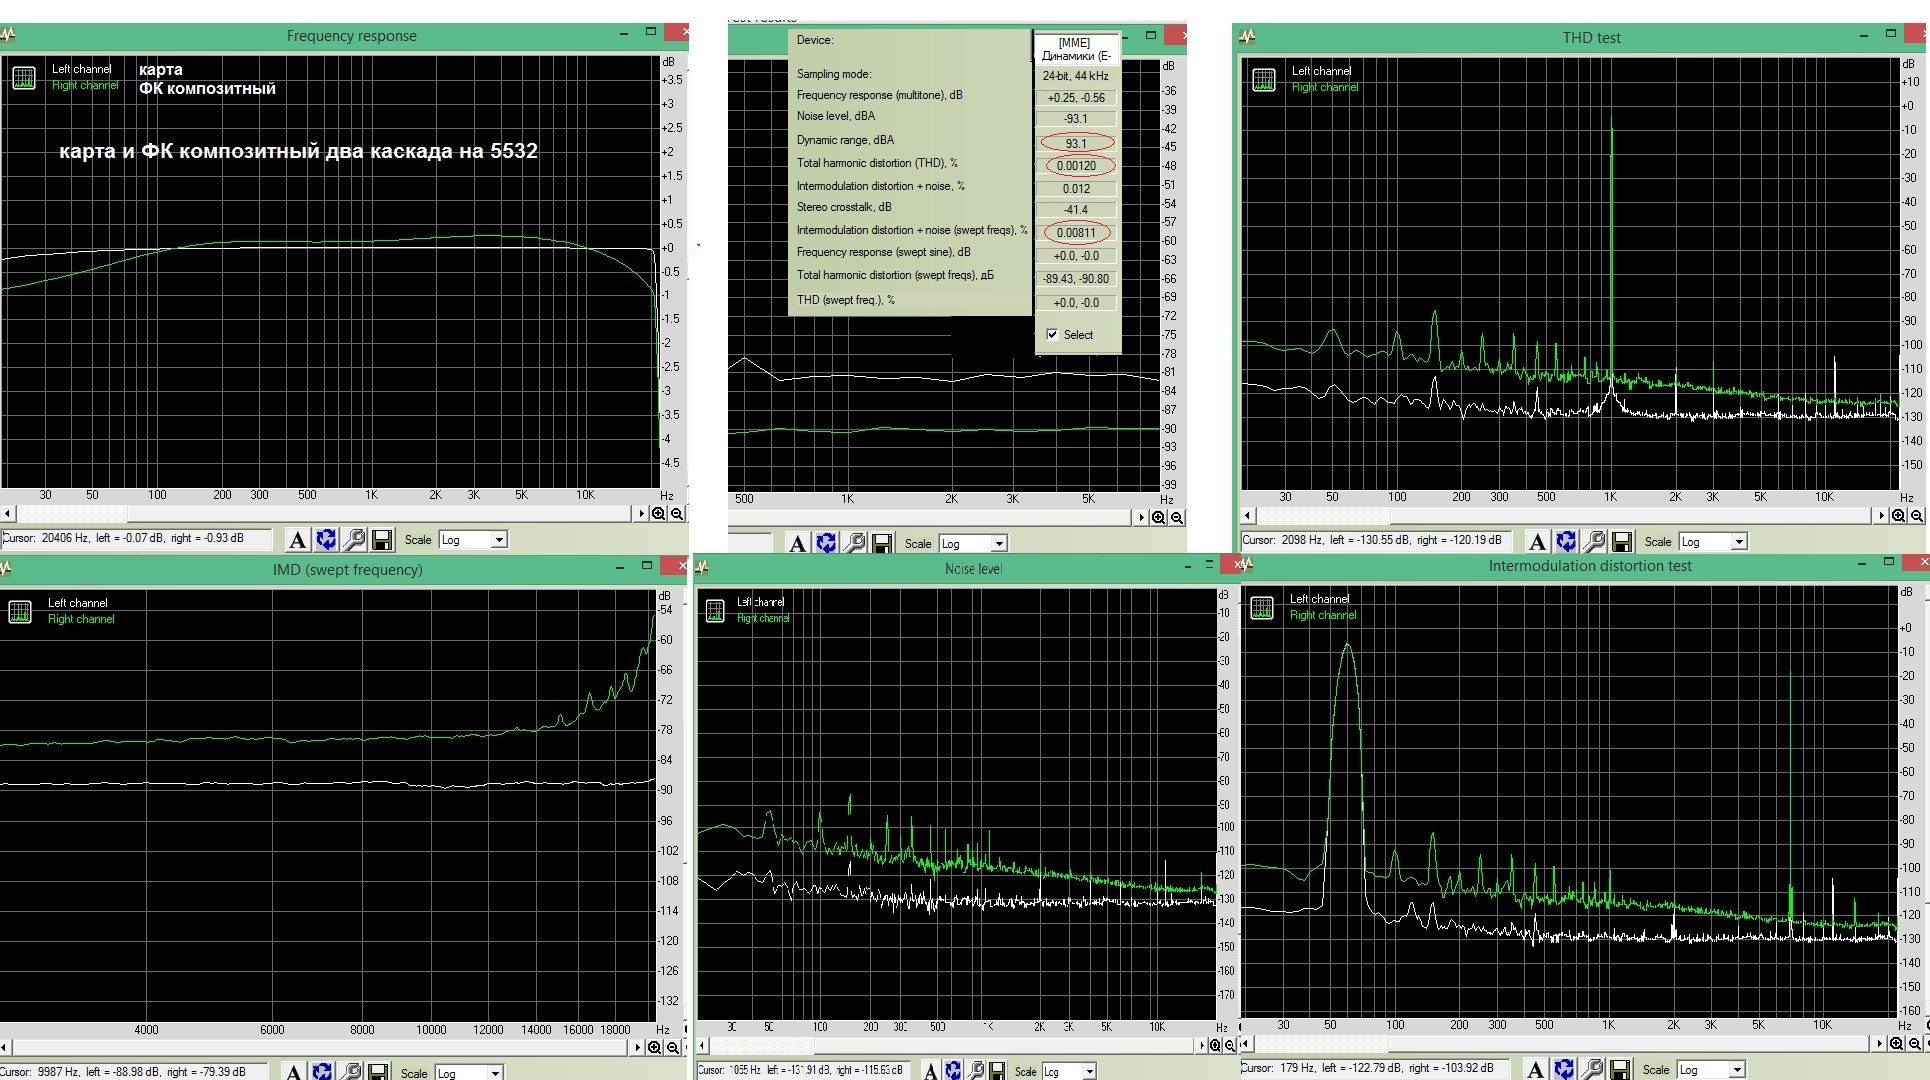This screenshot has width=1930, height=1080.
Task: Click save icon in Noise level toolbar
Action: (x=997, y=1071)
